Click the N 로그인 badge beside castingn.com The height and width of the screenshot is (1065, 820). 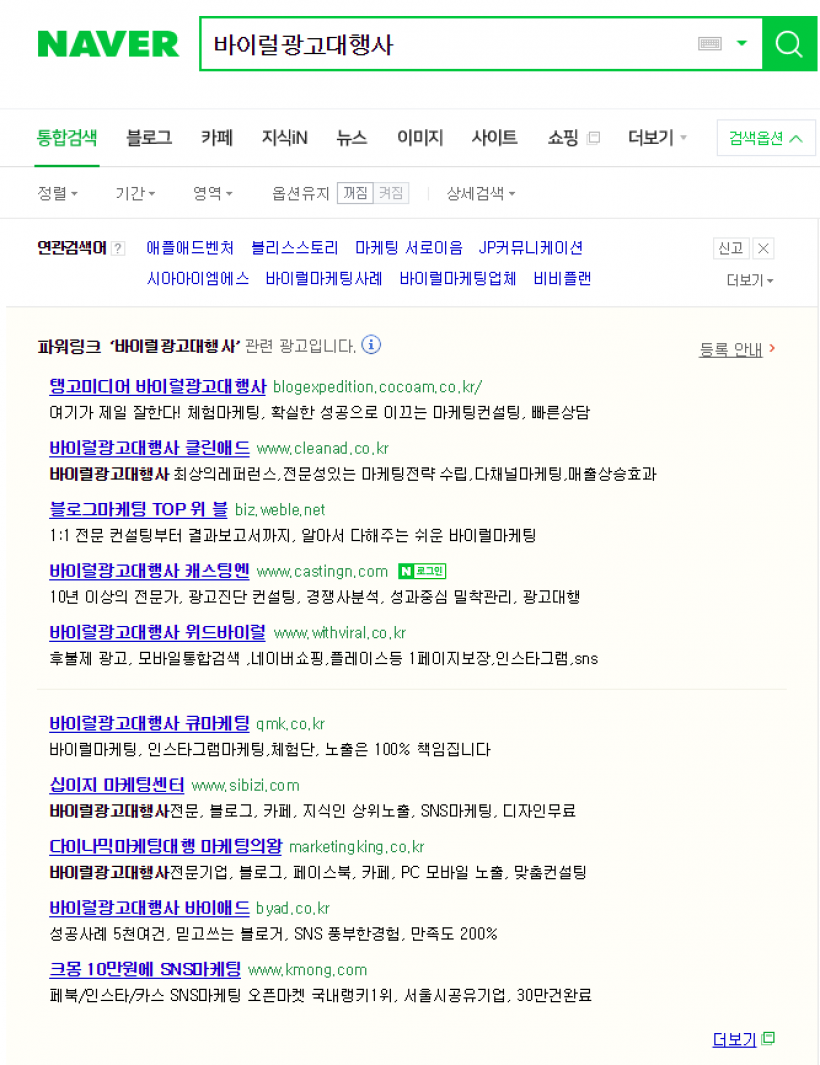(422, 571)
